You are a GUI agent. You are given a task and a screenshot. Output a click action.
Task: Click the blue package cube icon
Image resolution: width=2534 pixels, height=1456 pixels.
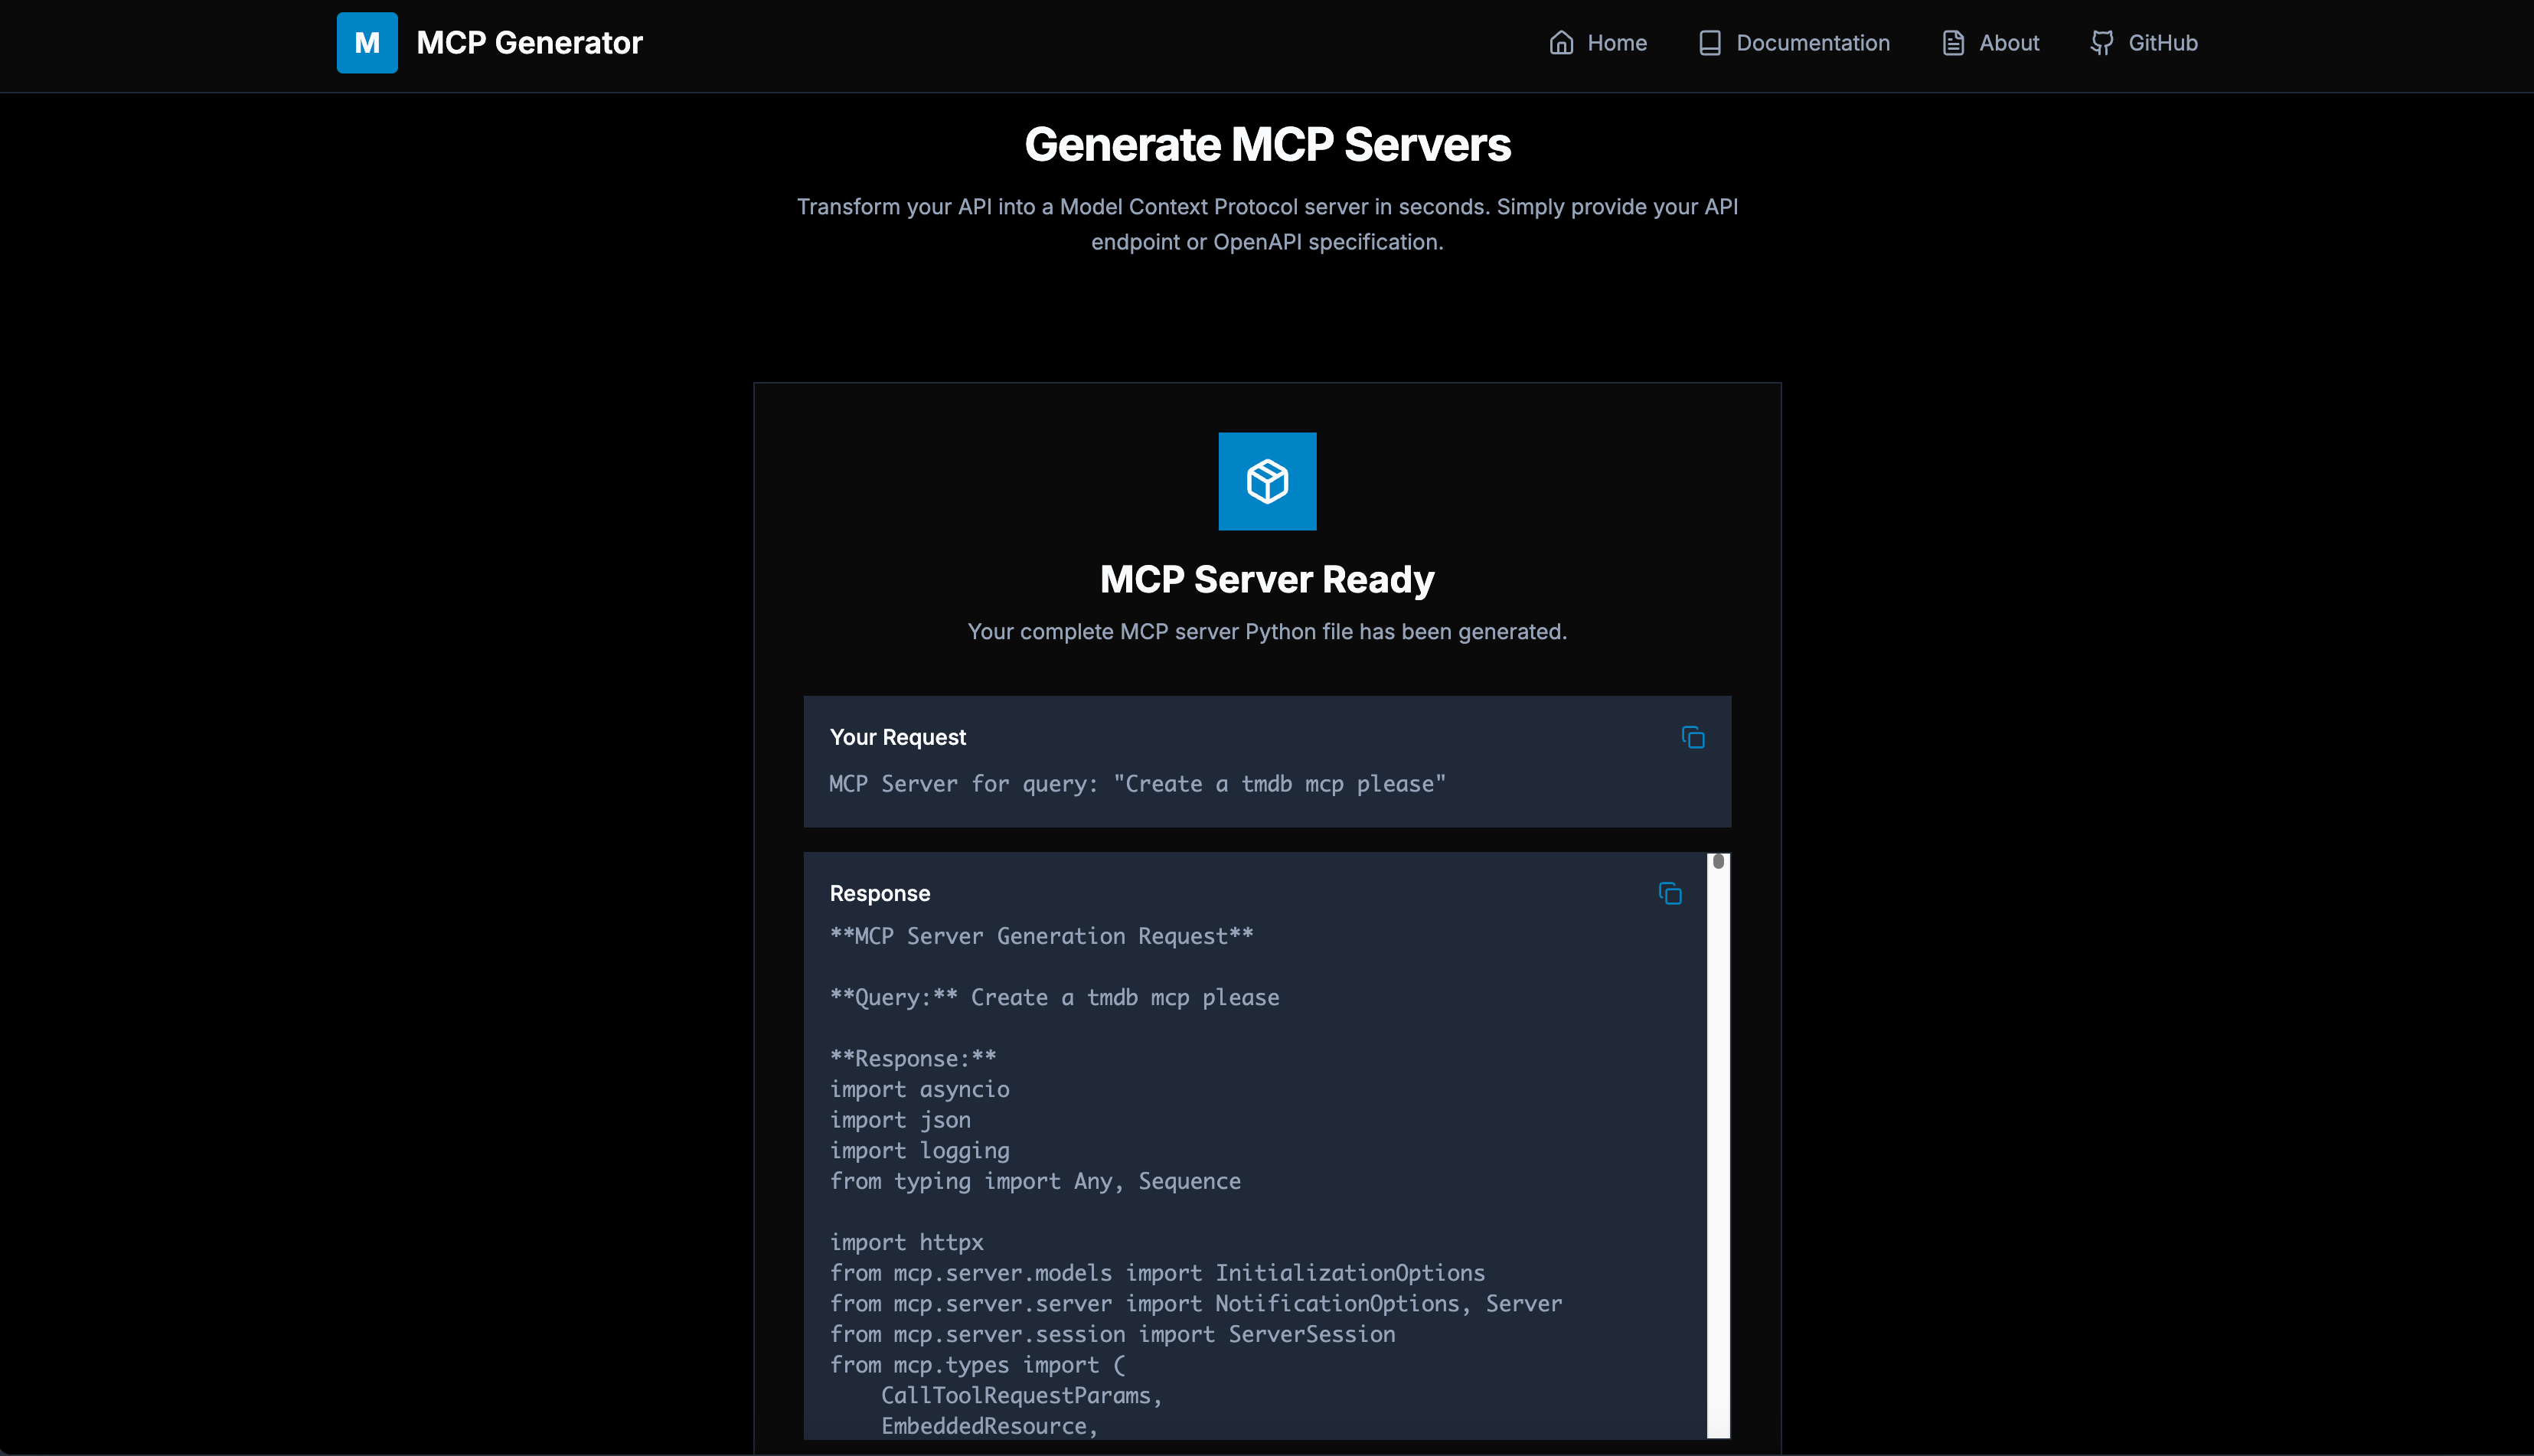(x=1266, y=481)
